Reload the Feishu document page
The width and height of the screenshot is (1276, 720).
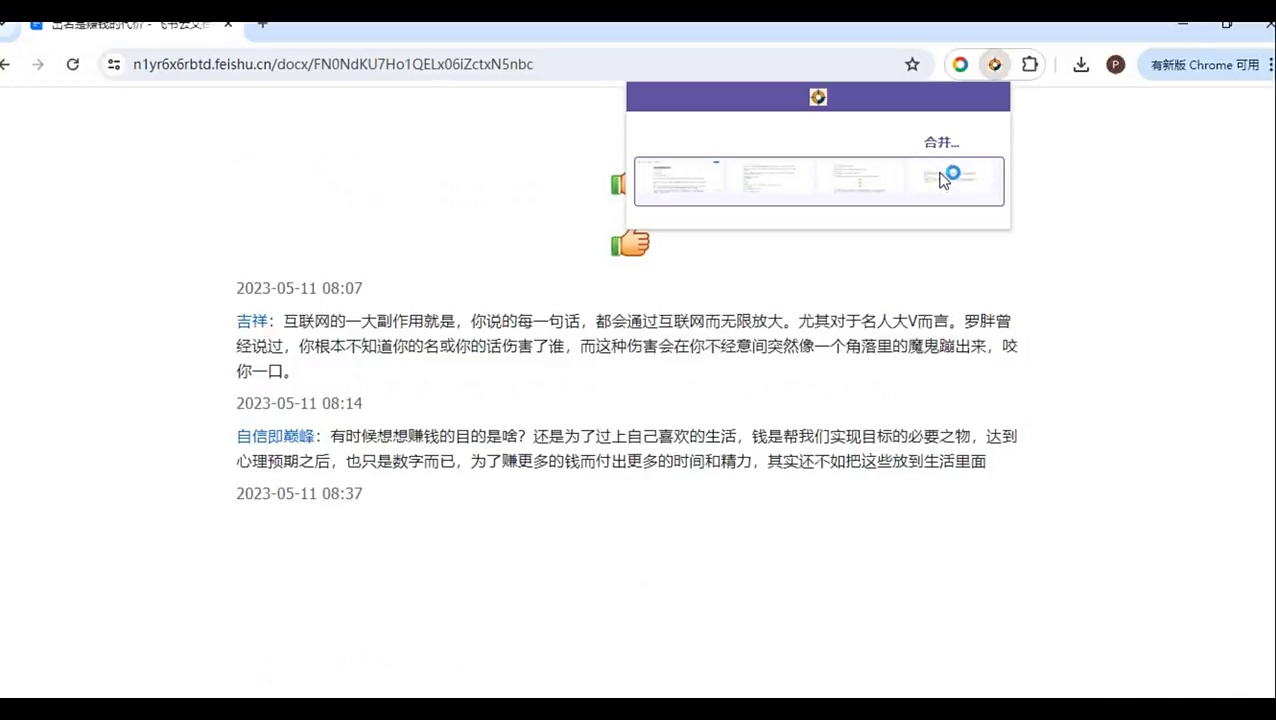(x=73, y=64)
